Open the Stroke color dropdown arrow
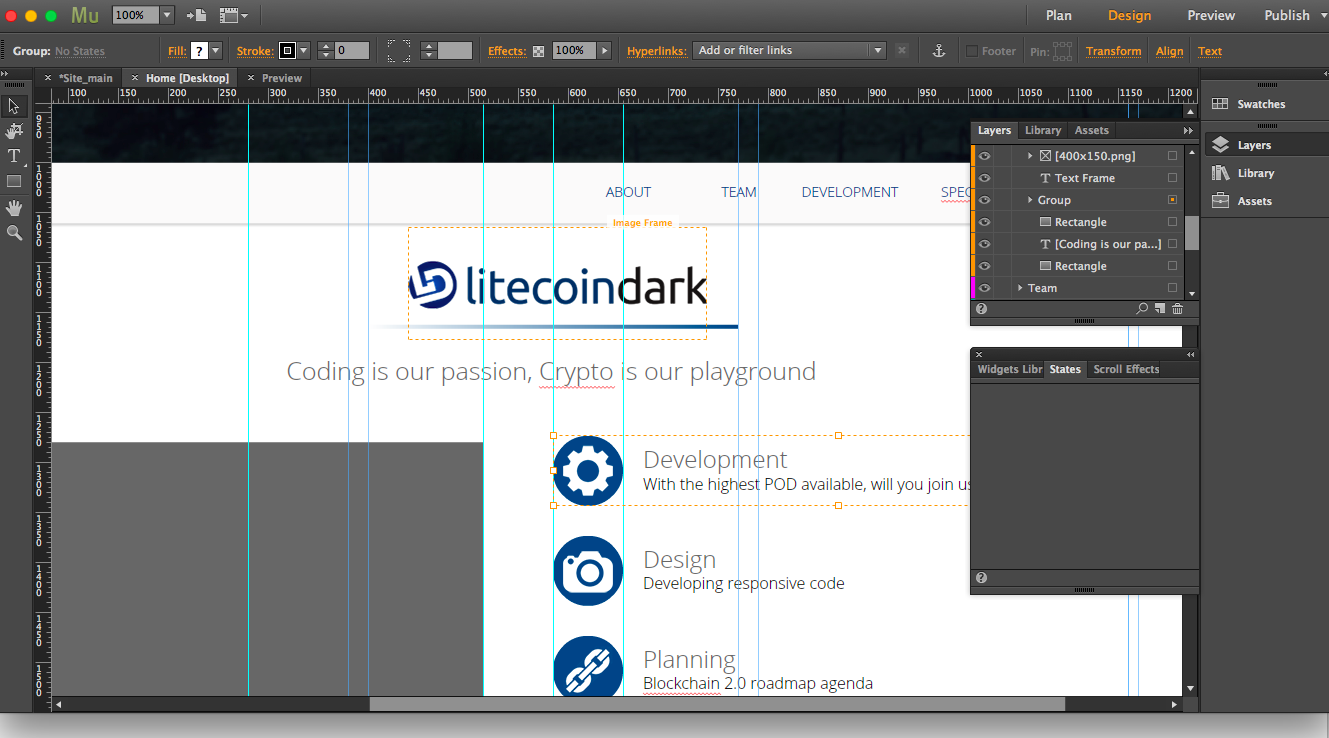The width and height of the screenshot is (1329, 738). (x=303, y=51)
